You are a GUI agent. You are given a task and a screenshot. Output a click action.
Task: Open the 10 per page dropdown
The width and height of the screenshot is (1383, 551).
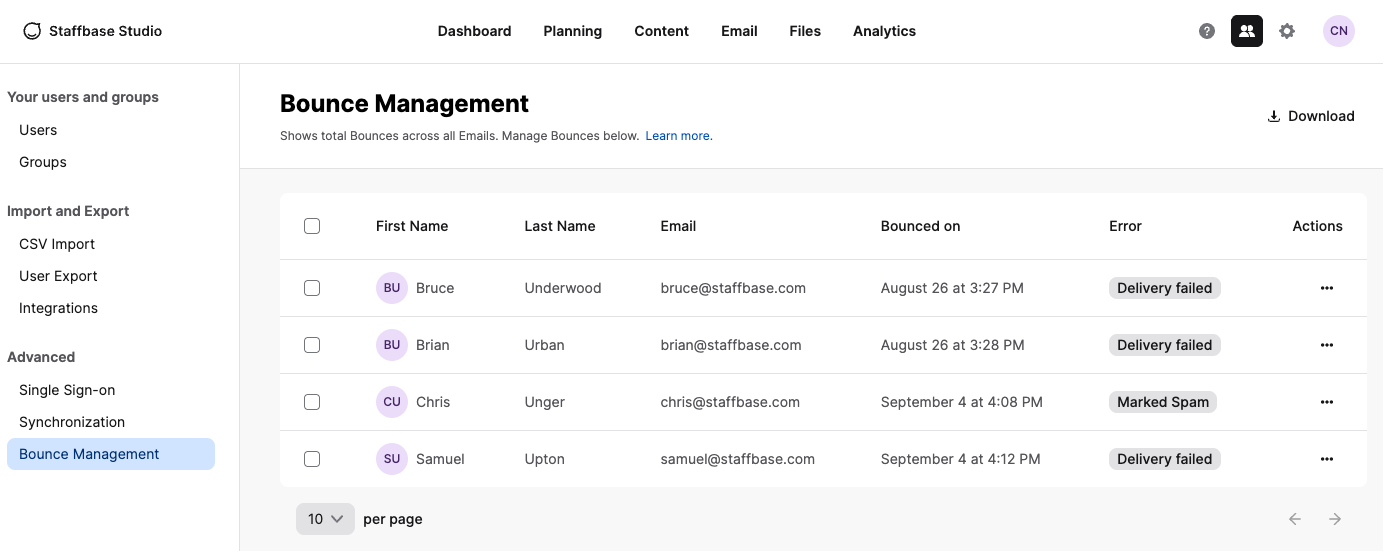click(325, 519)
